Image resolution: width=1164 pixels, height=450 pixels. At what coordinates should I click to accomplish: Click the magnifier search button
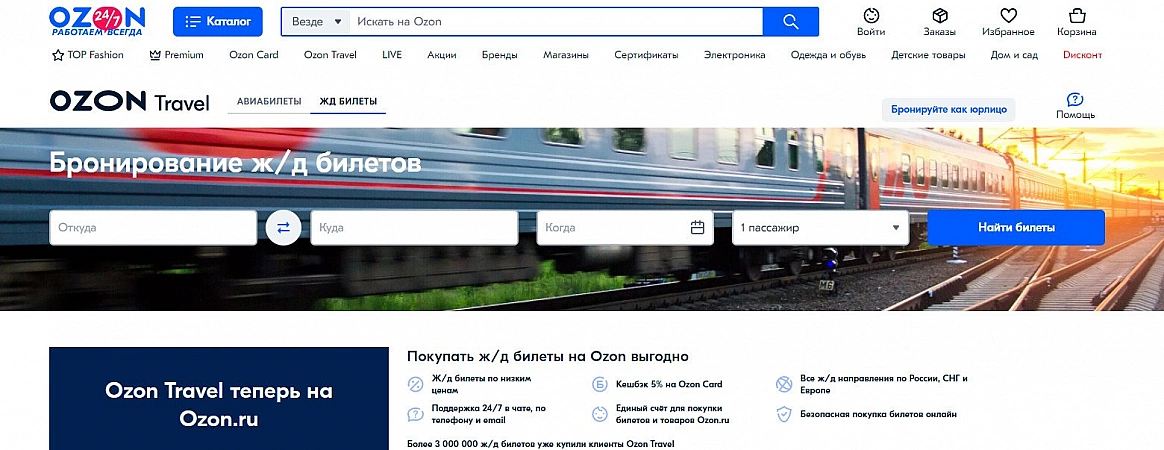click(790, 22)
